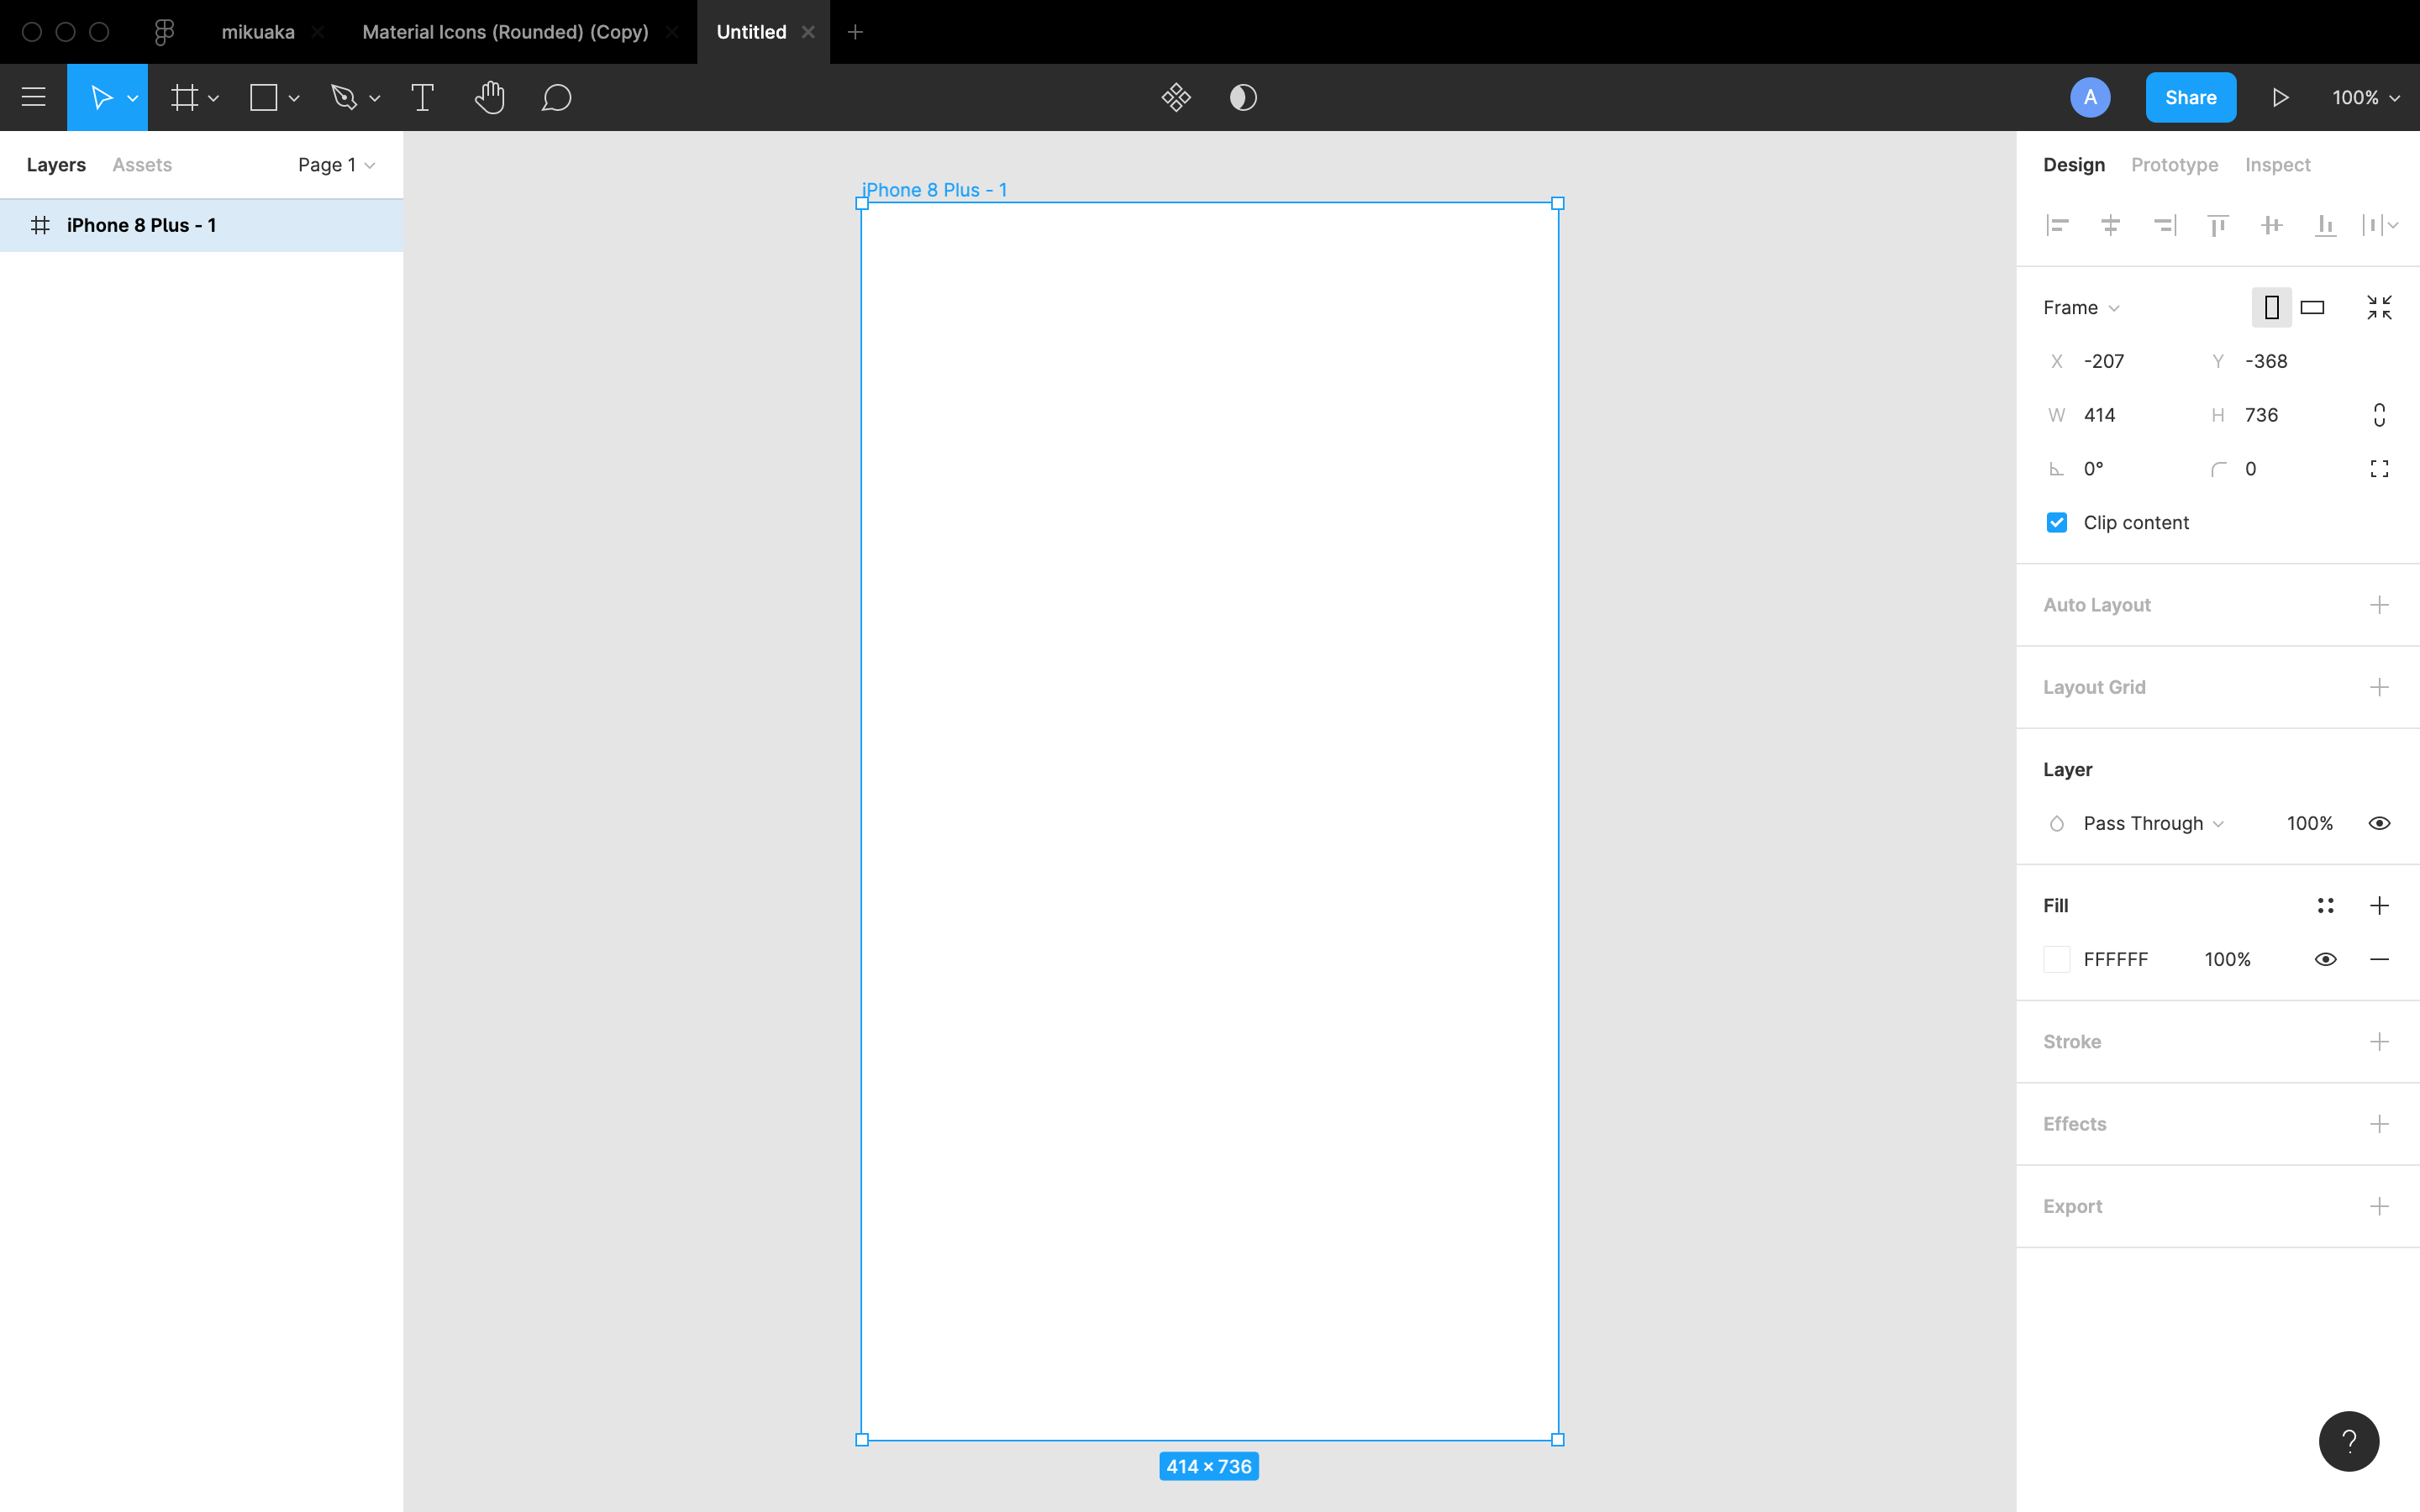Click the contrast mask icon
Image resolution: width=2420 pixels, height=1512 pixels.
tap(1243, 97)
